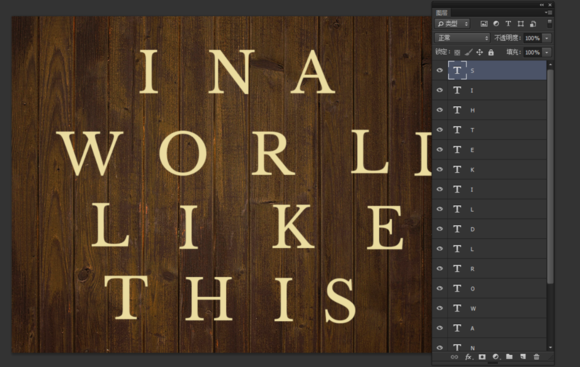The height and width of the screenshot is (367, 580).
Task: Open the 填充 fill slider arrow
Action: pos(547,52)
